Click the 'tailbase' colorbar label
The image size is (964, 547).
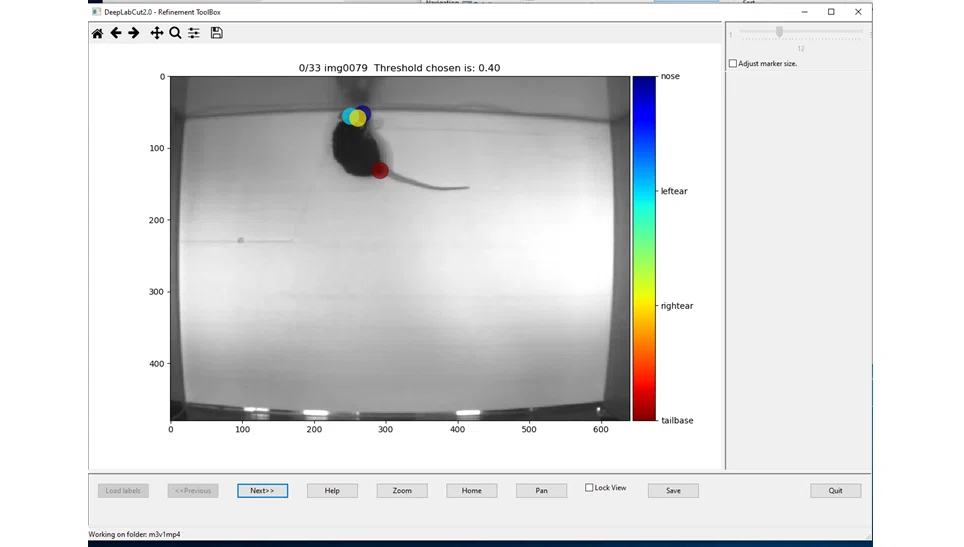(677, 420)
